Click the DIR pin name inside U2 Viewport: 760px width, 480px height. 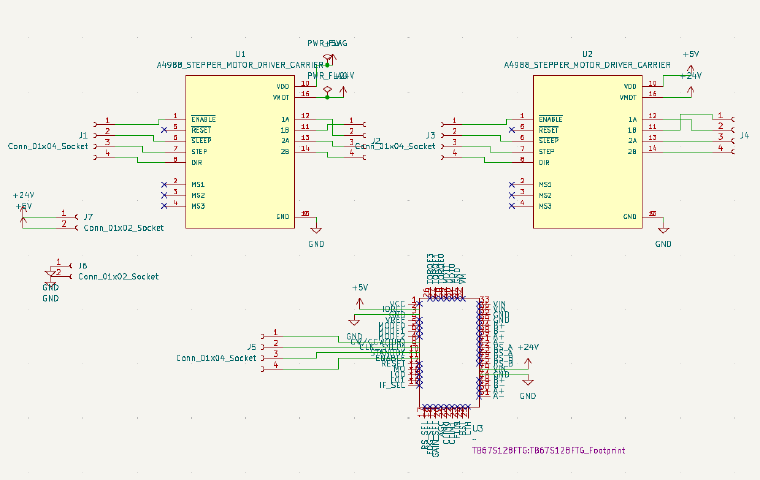click(x=544, y=162)
